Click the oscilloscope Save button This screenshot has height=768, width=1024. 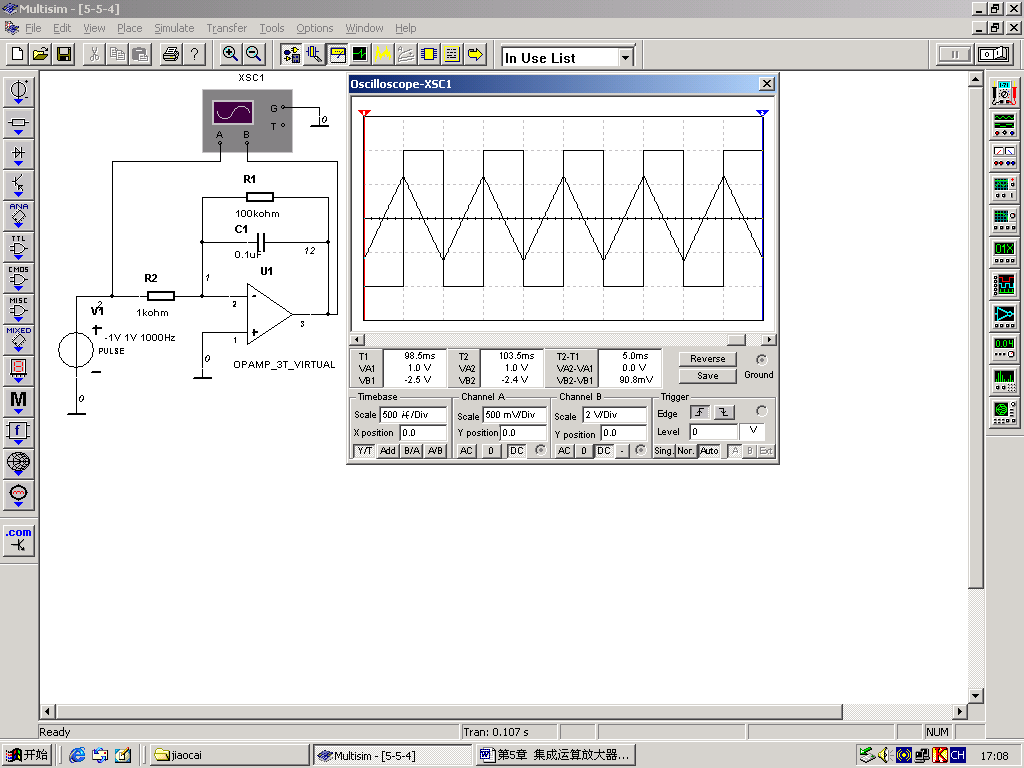tap(707, 376)
